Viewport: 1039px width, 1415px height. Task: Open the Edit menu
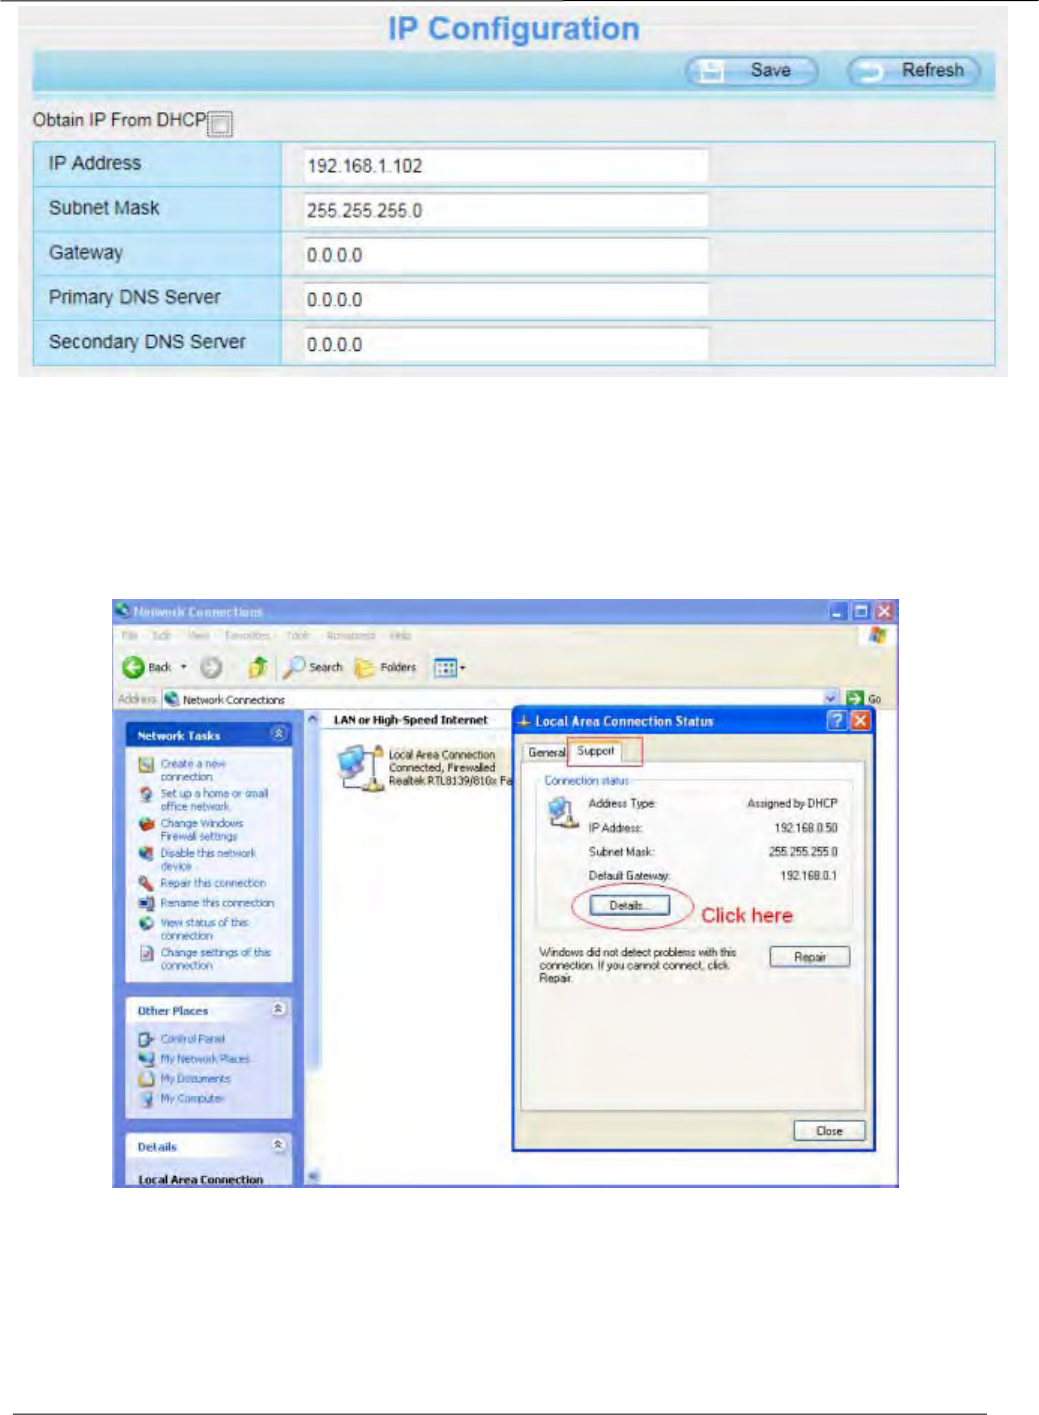pos(160,636)
